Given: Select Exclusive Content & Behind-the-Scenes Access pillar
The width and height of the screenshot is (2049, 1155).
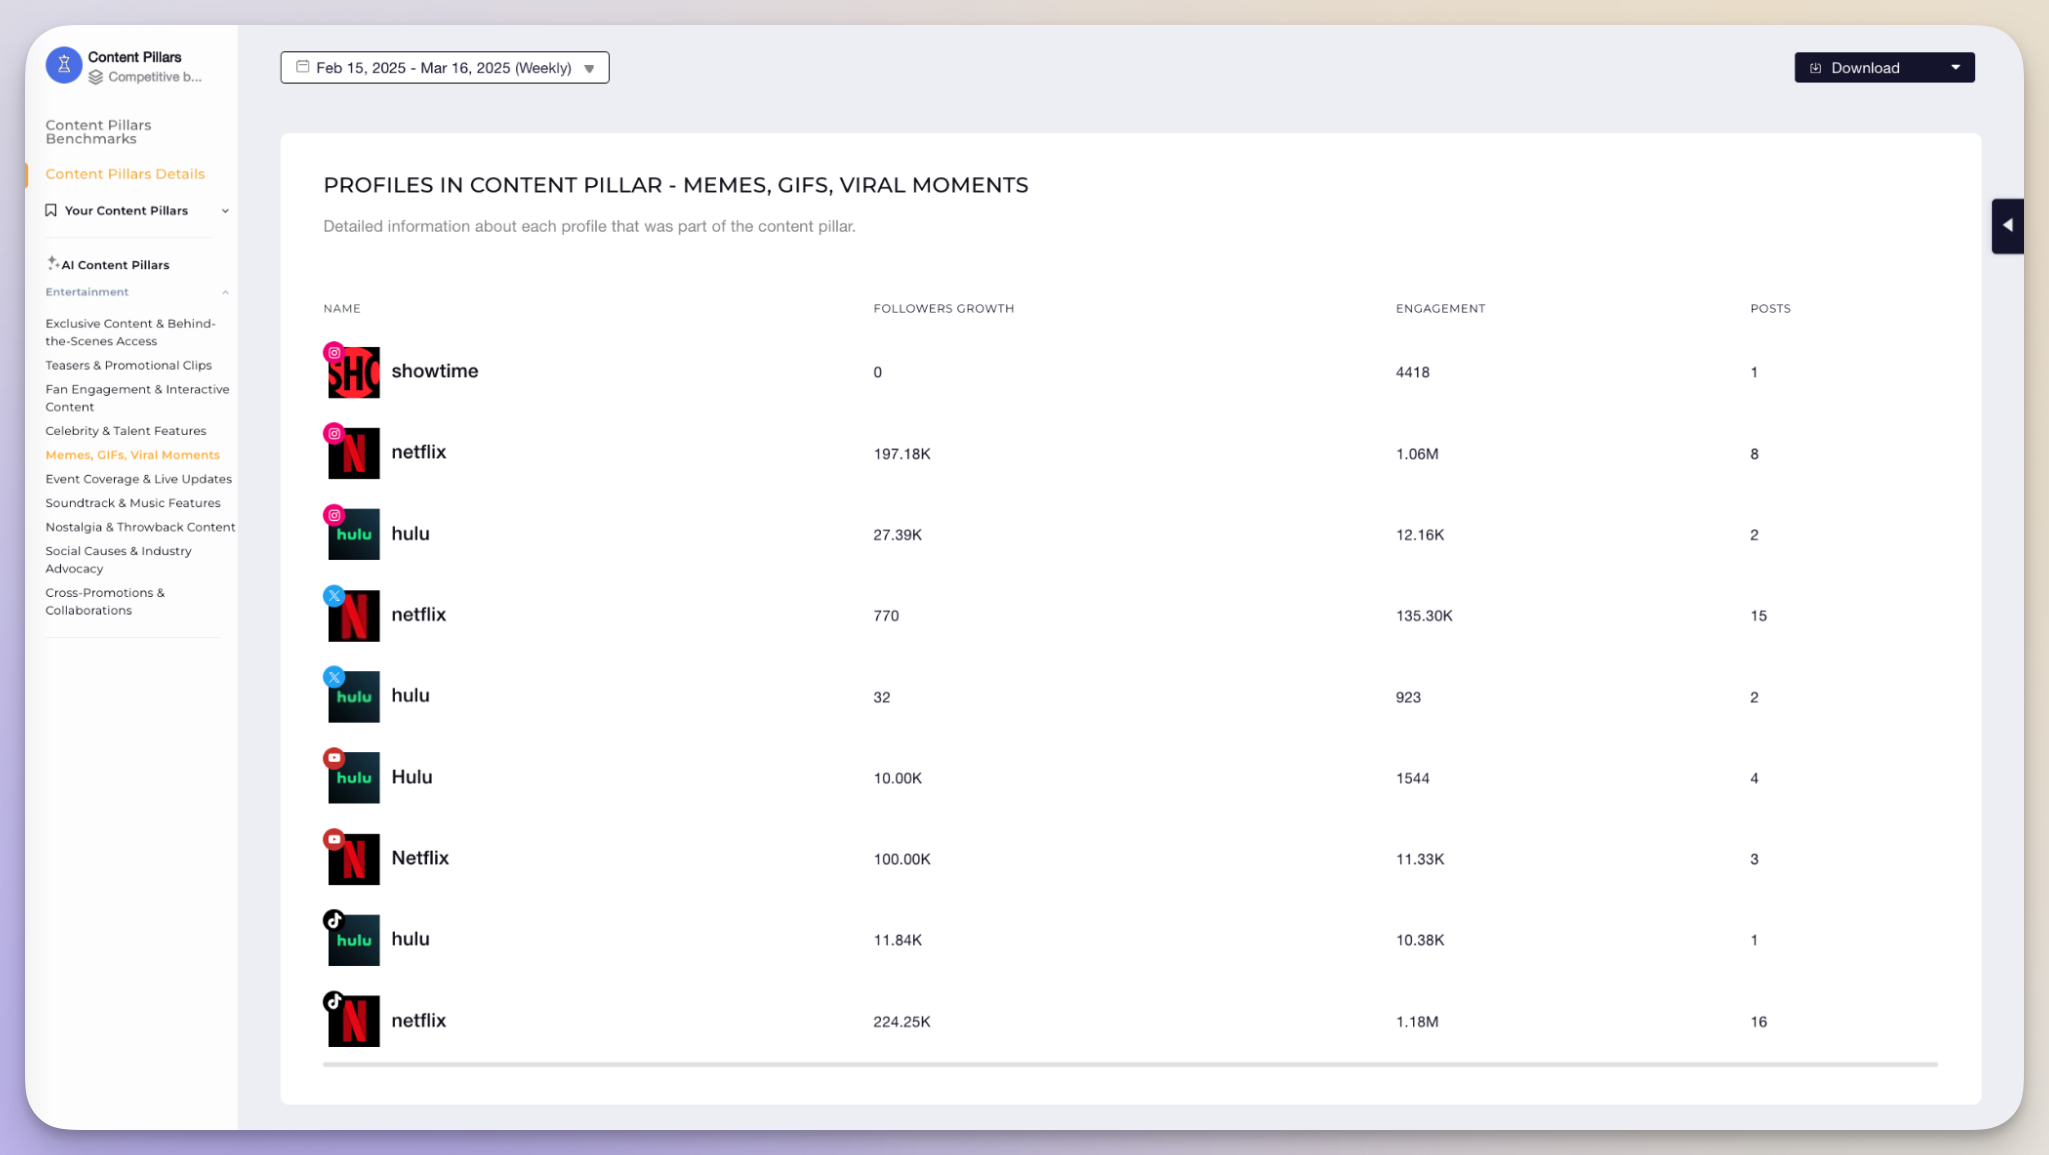Looking at the screenshot, I should [x=131, y=332].
